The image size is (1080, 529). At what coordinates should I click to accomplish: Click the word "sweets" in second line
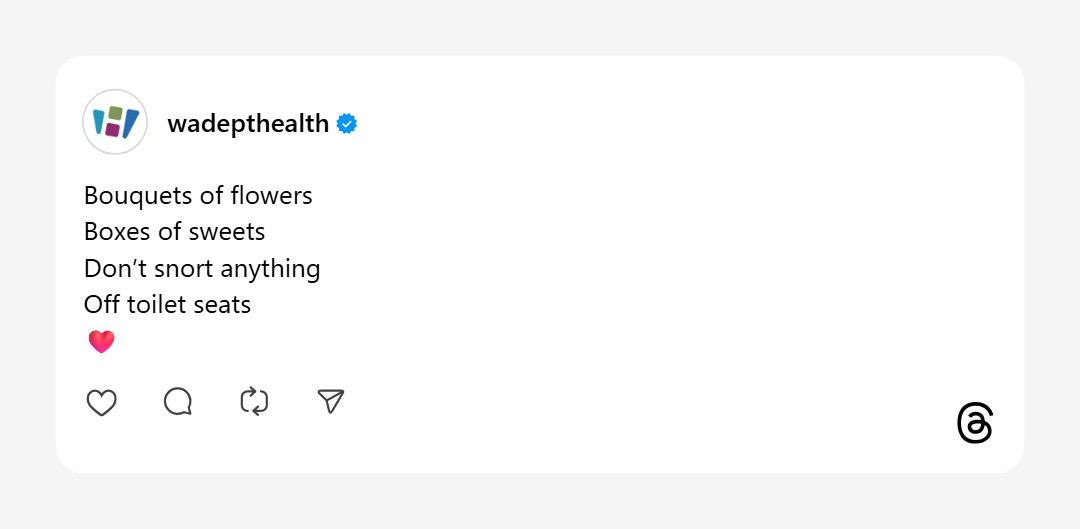click(x=231, y=232)
